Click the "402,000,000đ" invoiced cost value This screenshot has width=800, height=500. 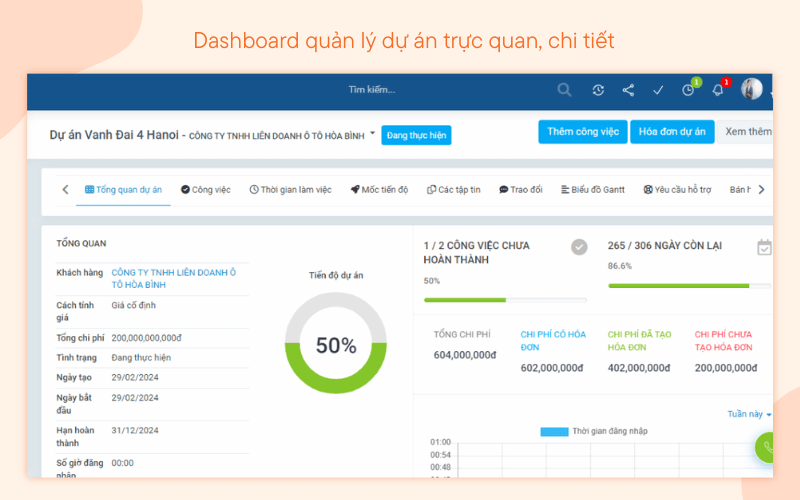639,368
